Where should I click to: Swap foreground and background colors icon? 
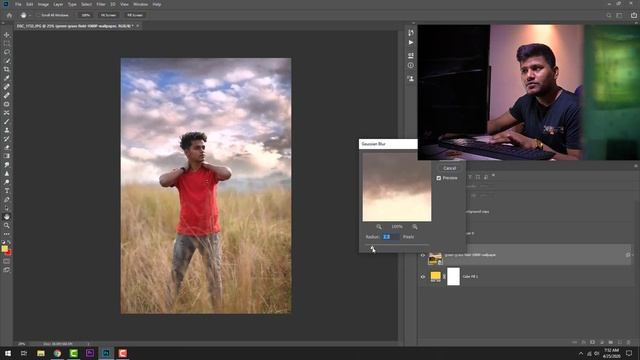point(9,242)
